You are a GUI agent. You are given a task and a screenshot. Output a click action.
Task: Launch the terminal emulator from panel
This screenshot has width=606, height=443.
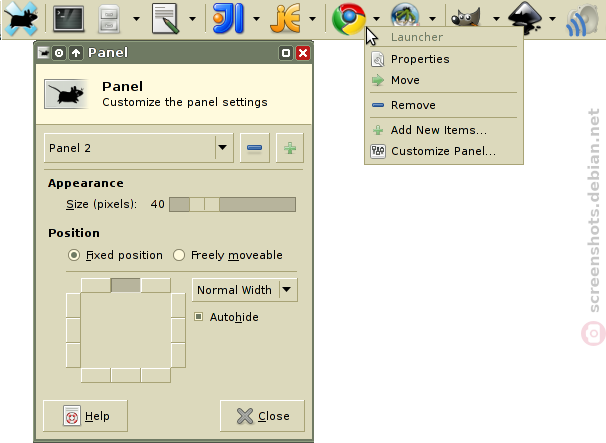coord(68,18)
